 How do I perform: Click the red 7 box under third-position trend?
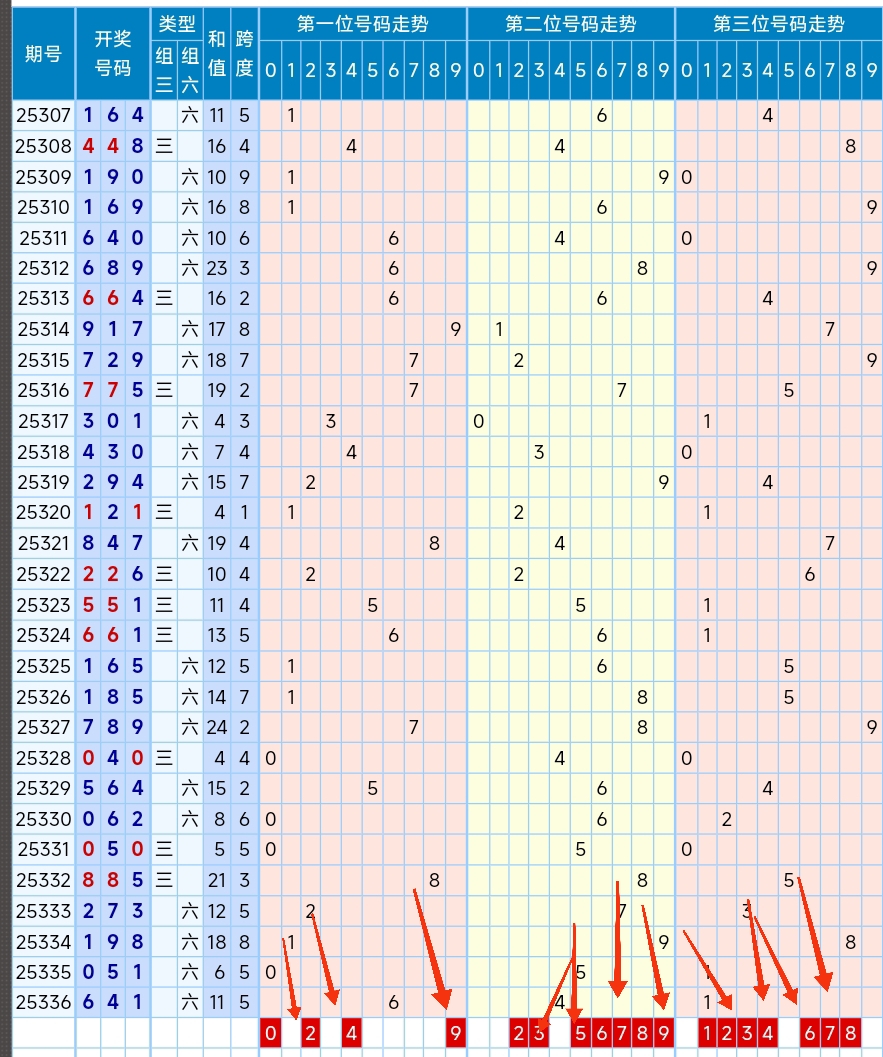pyautogui.click(x=830, y=1033)
